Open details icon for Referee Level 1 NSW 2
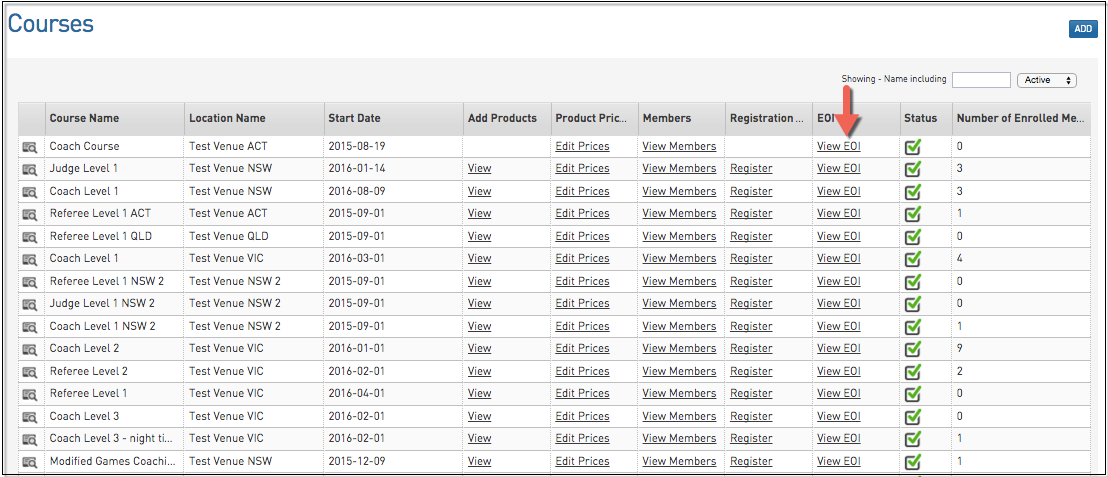The height and width of the screenshot is (477, 1108). pos(30,282)
